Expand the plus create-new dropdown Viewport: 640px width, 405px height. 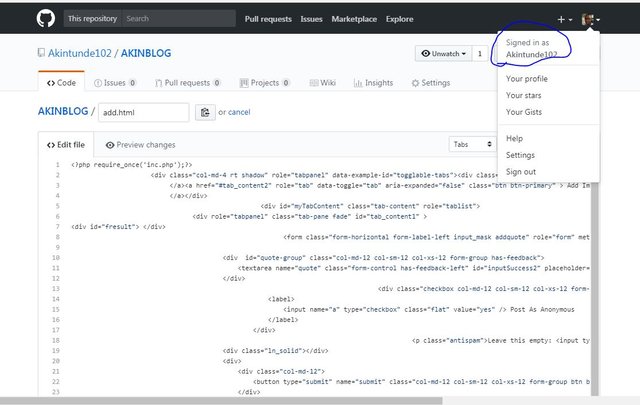565,19
